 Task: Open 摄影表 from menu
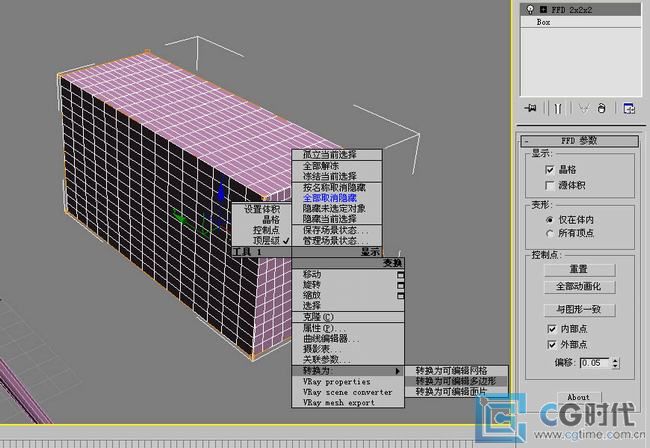pos(348,349)
